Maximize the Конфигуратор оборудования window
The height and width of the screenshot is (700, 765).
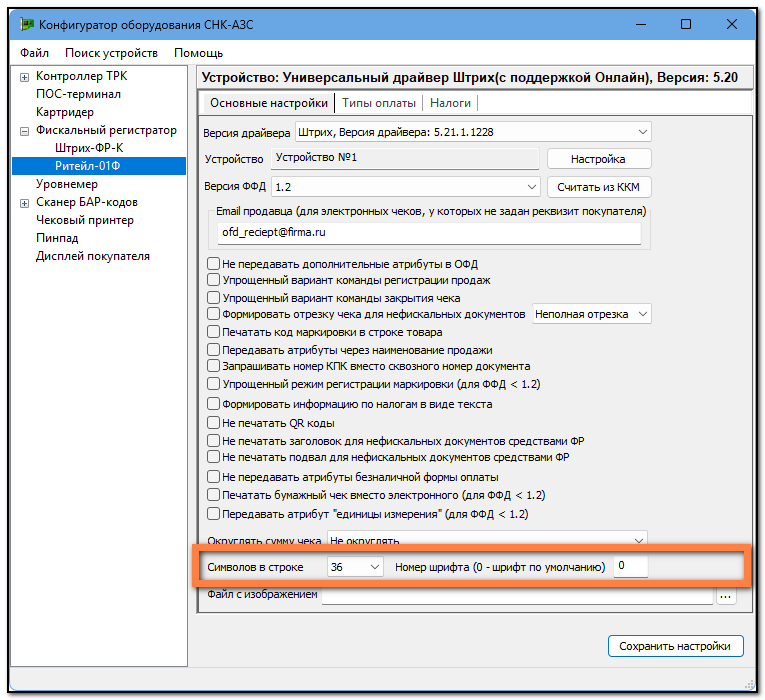(x=686, y=24)
